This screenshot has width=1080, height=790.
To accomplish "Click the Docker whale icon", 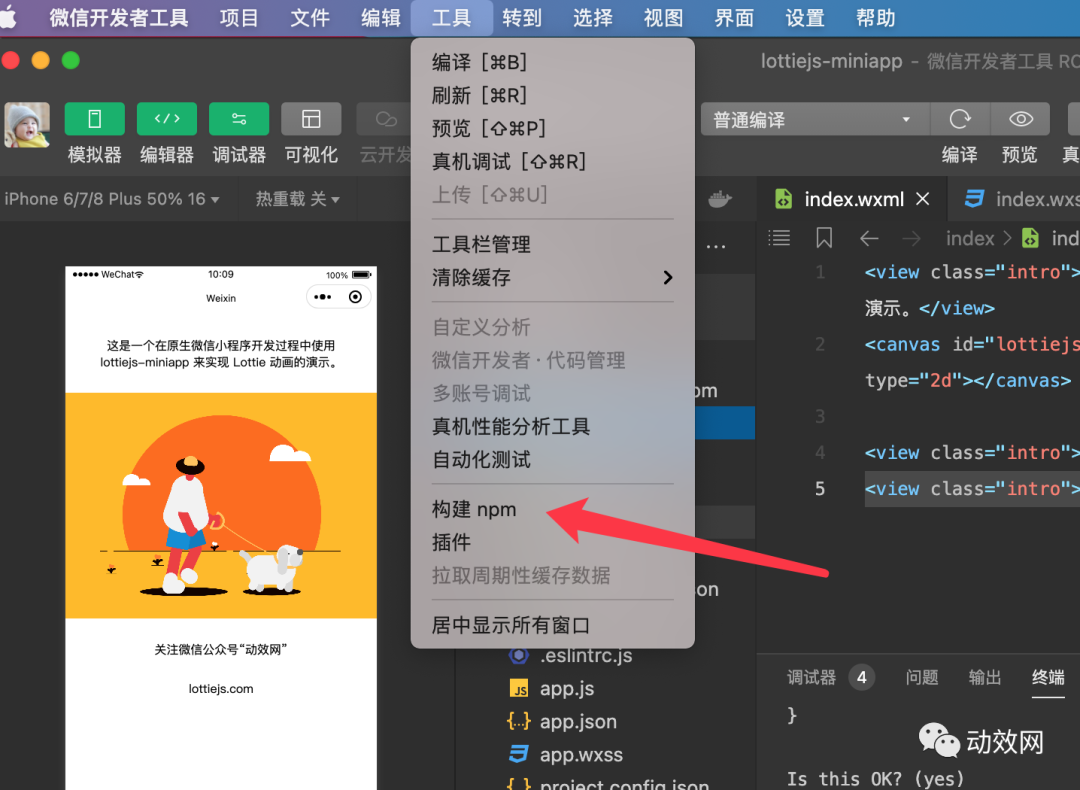I will click(720, 199).
